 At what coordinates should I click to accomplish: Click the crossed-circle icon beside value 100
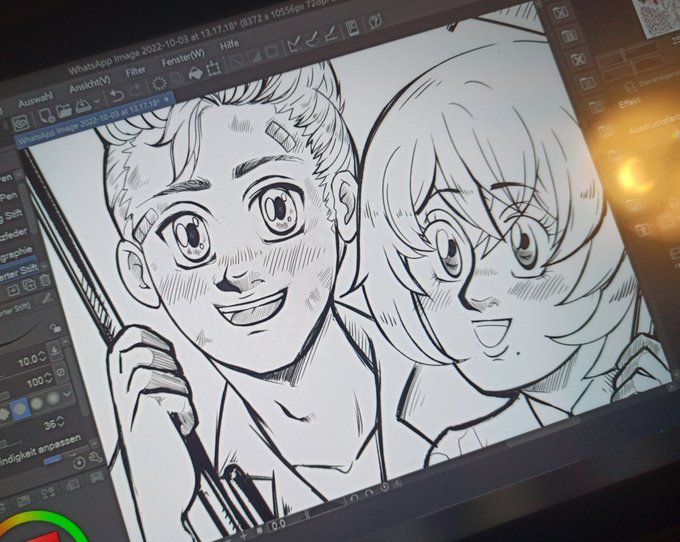tap(61, 372)
